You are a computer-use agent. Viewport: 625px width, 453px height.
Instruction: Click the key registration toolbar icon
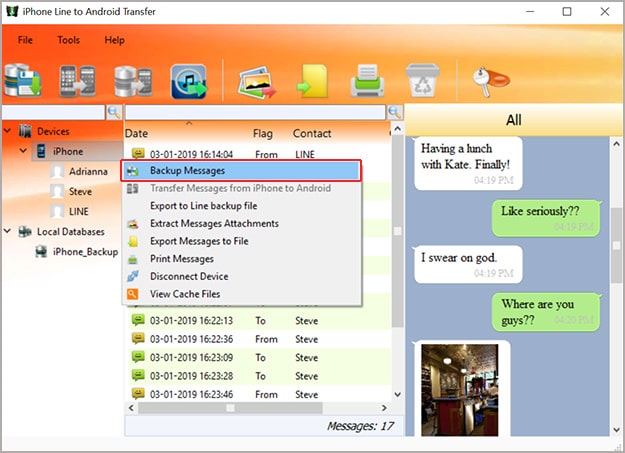486,79
